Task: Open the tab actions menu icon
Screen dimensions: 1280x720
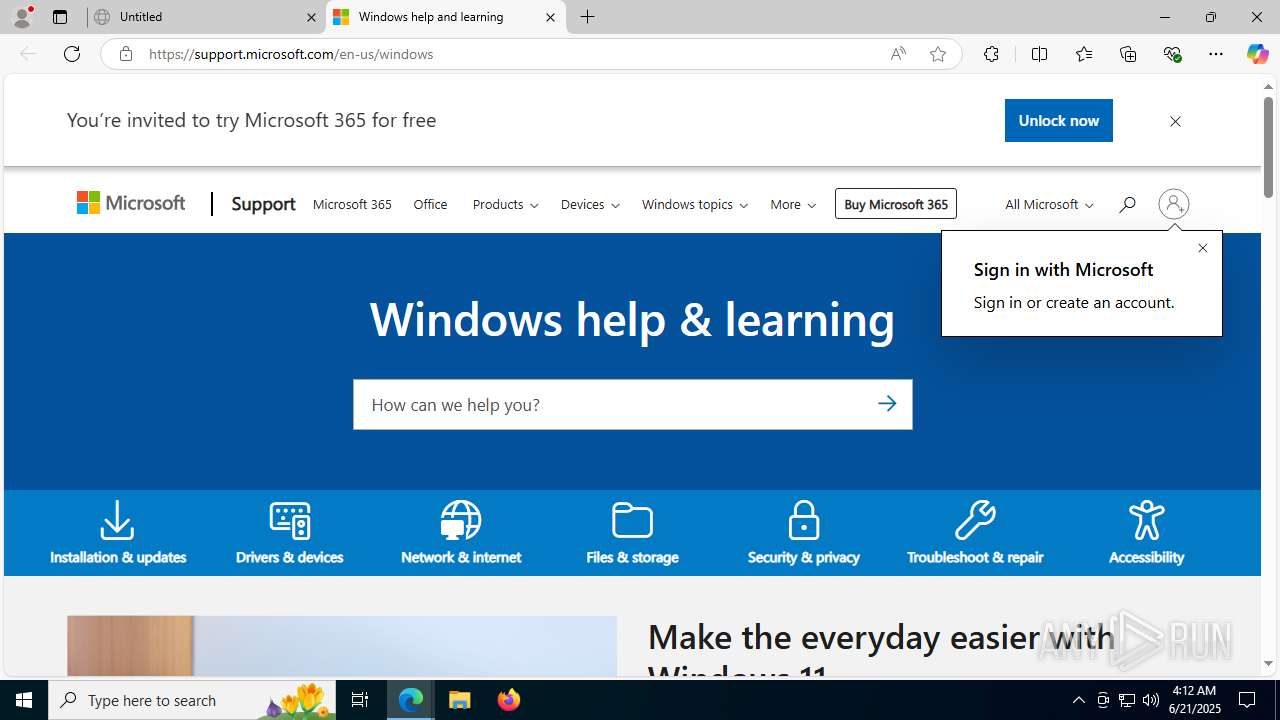Action: (60, 17)
